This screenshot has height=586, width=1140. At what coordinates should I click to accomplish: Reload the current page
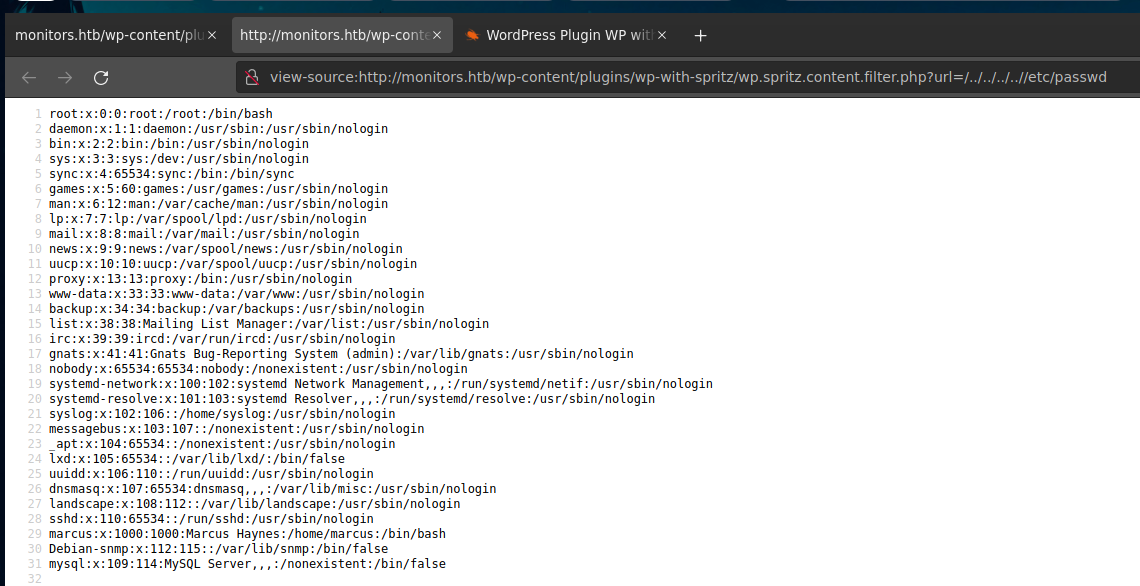tap(101, 77)
